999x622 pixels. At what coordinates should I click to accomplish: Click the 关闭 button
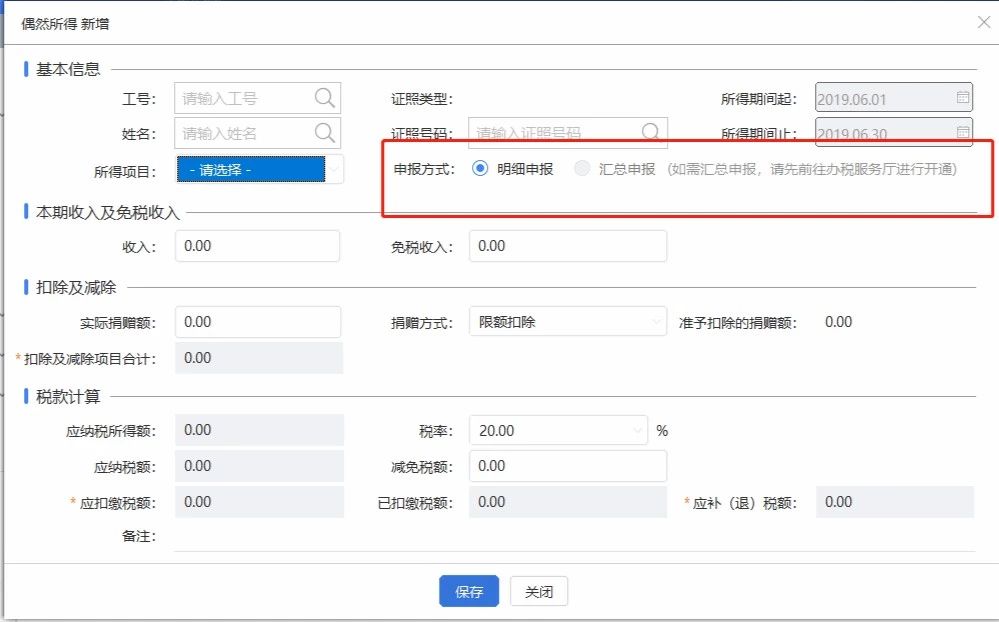pyautogui.click(x=538, y=591)
